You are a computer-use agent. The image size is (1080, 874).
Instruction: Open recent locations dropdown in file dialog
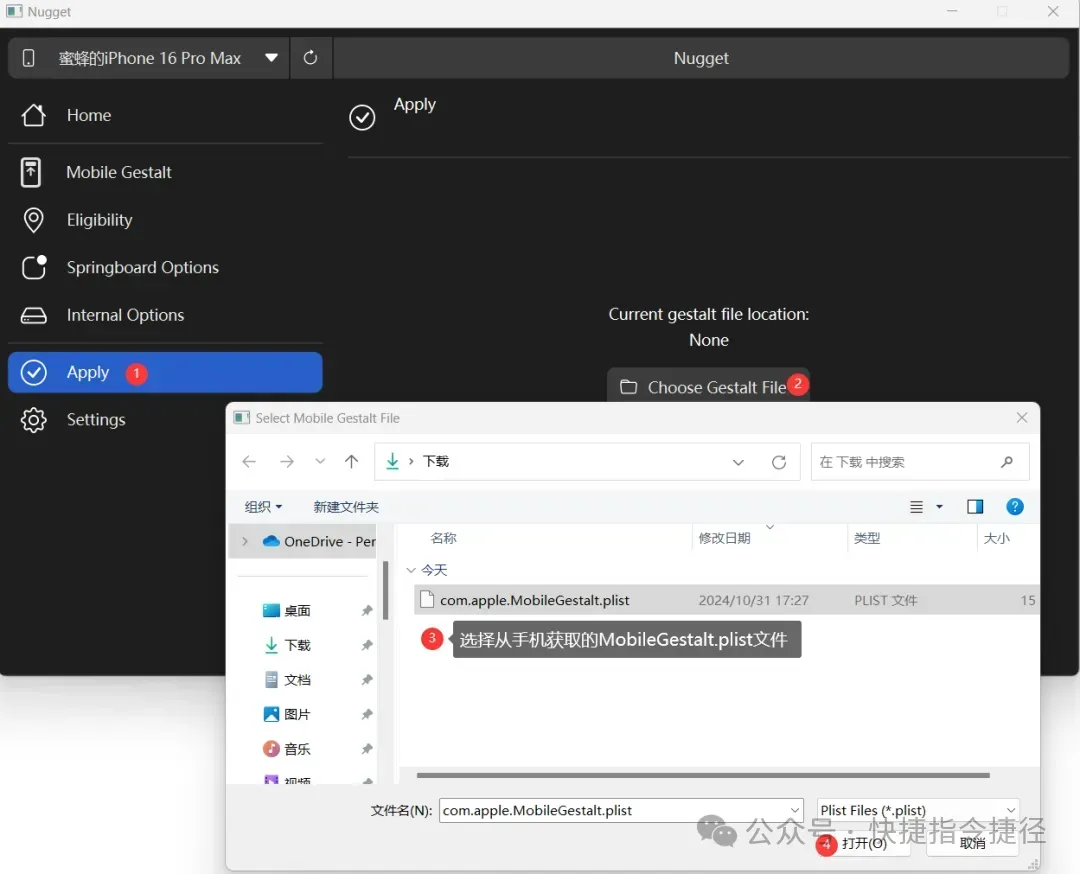point(320,461)
